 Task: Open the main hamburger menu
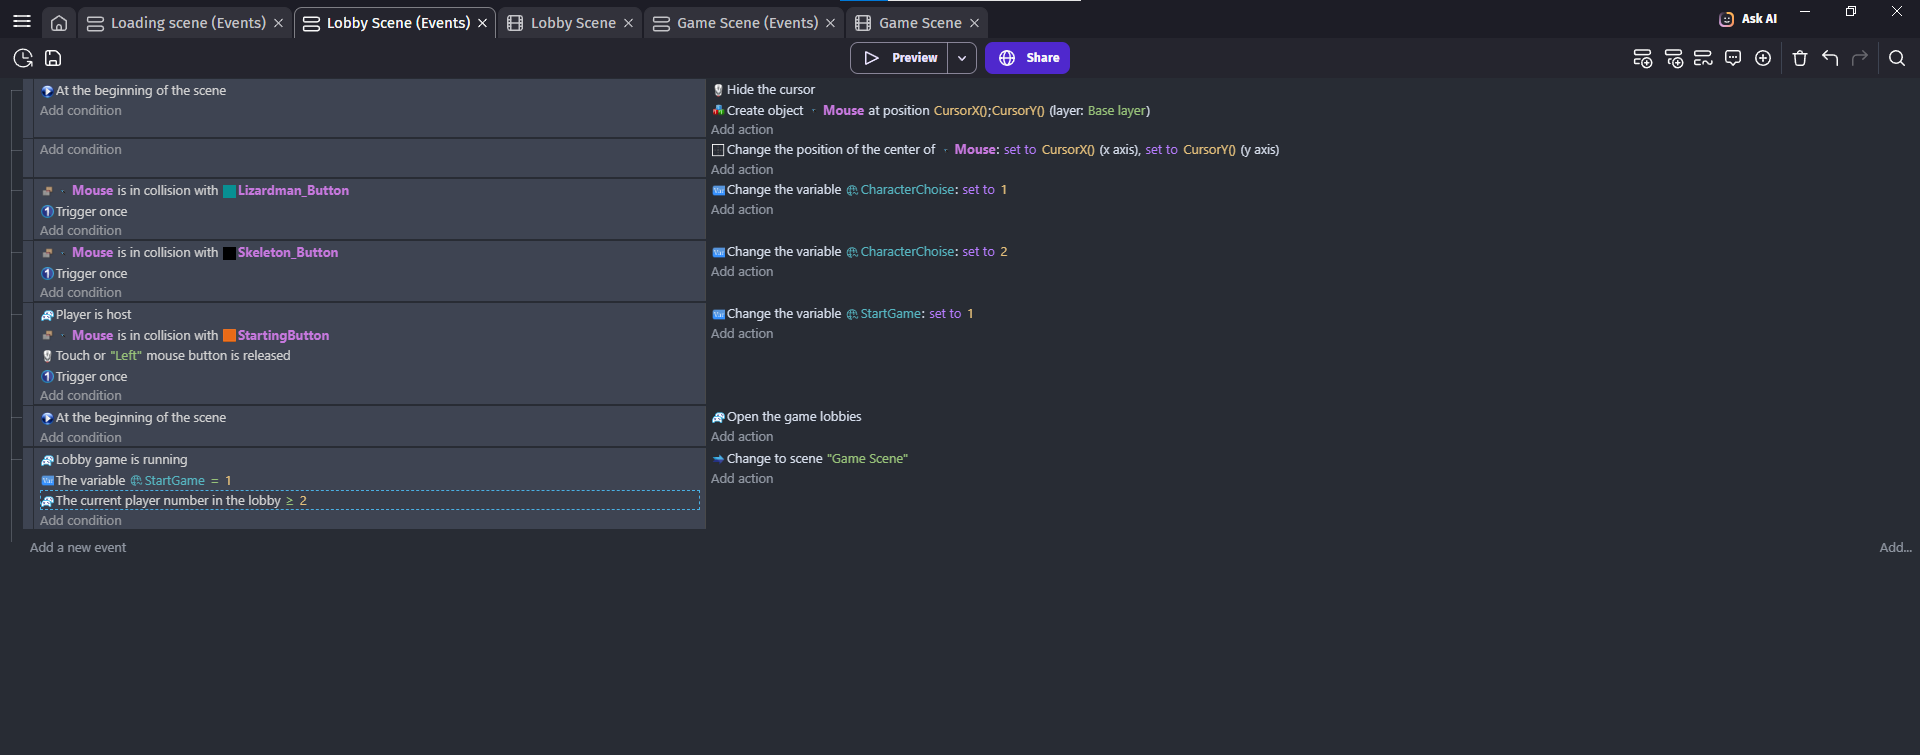tap(22, 22)
